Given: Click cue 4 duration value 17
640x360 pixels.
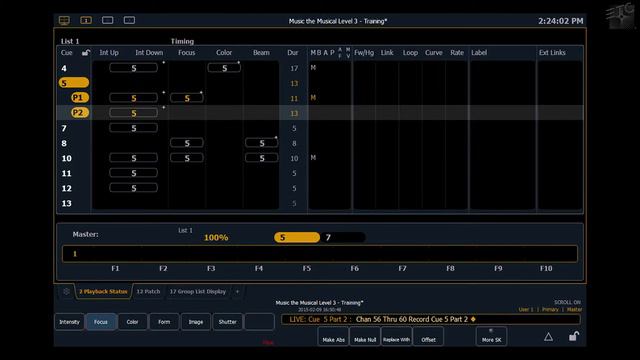Looking at the screenshot, I should 294,68.
